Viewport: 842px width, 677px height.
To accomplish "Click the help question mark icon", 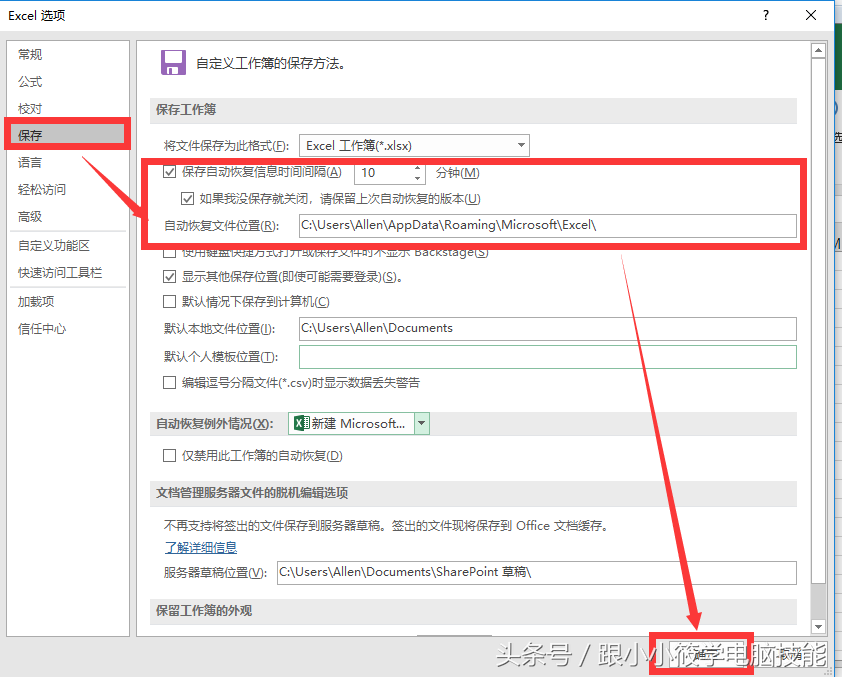I will coord(766,15).
